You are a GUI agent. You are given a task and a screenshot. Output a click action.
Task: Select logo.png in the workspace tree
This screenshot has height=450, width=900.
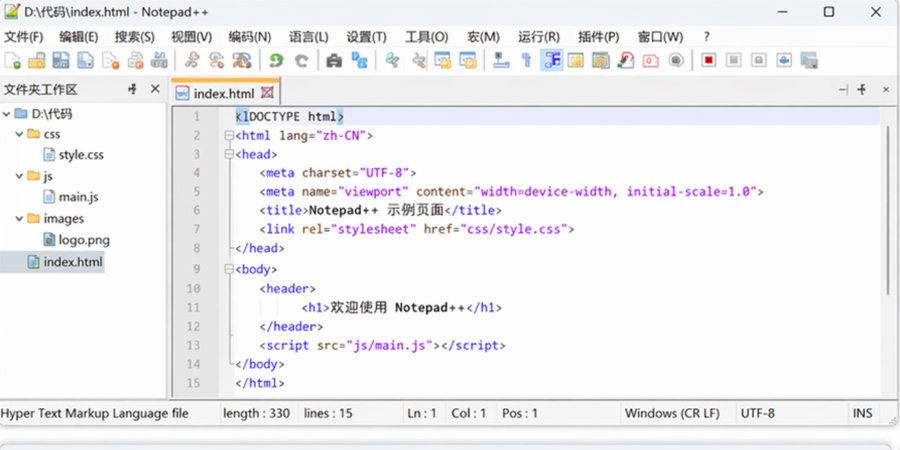[77, 240]
